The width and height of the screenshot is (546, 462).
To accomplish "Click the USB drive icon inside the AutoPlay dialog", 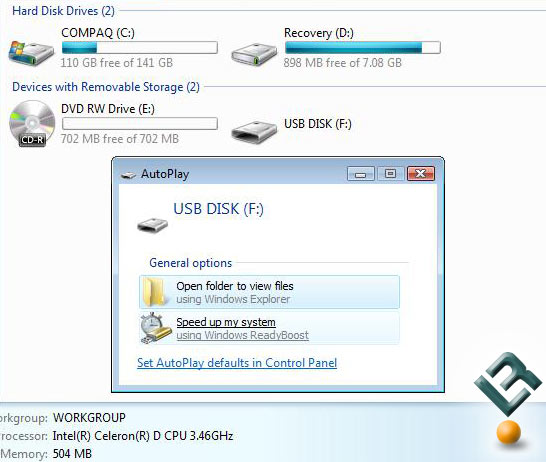I will [x=153, y=225].
